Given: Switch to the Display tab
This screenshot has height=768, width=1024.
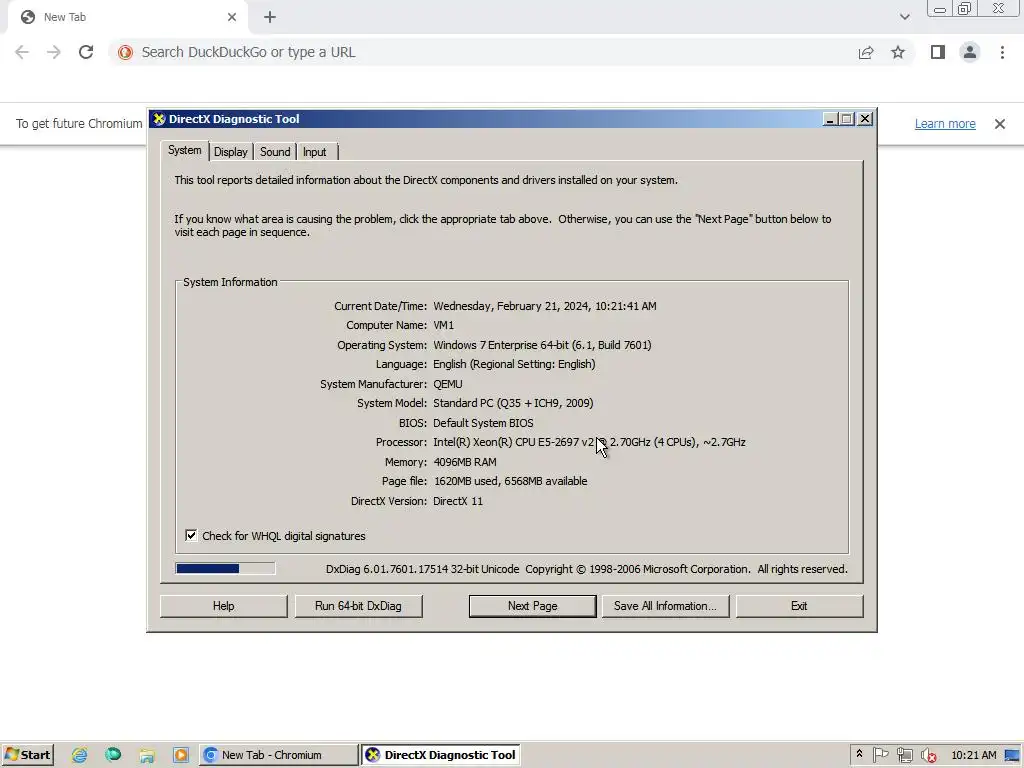Looking at the screenshot, I should click(231, 152).
